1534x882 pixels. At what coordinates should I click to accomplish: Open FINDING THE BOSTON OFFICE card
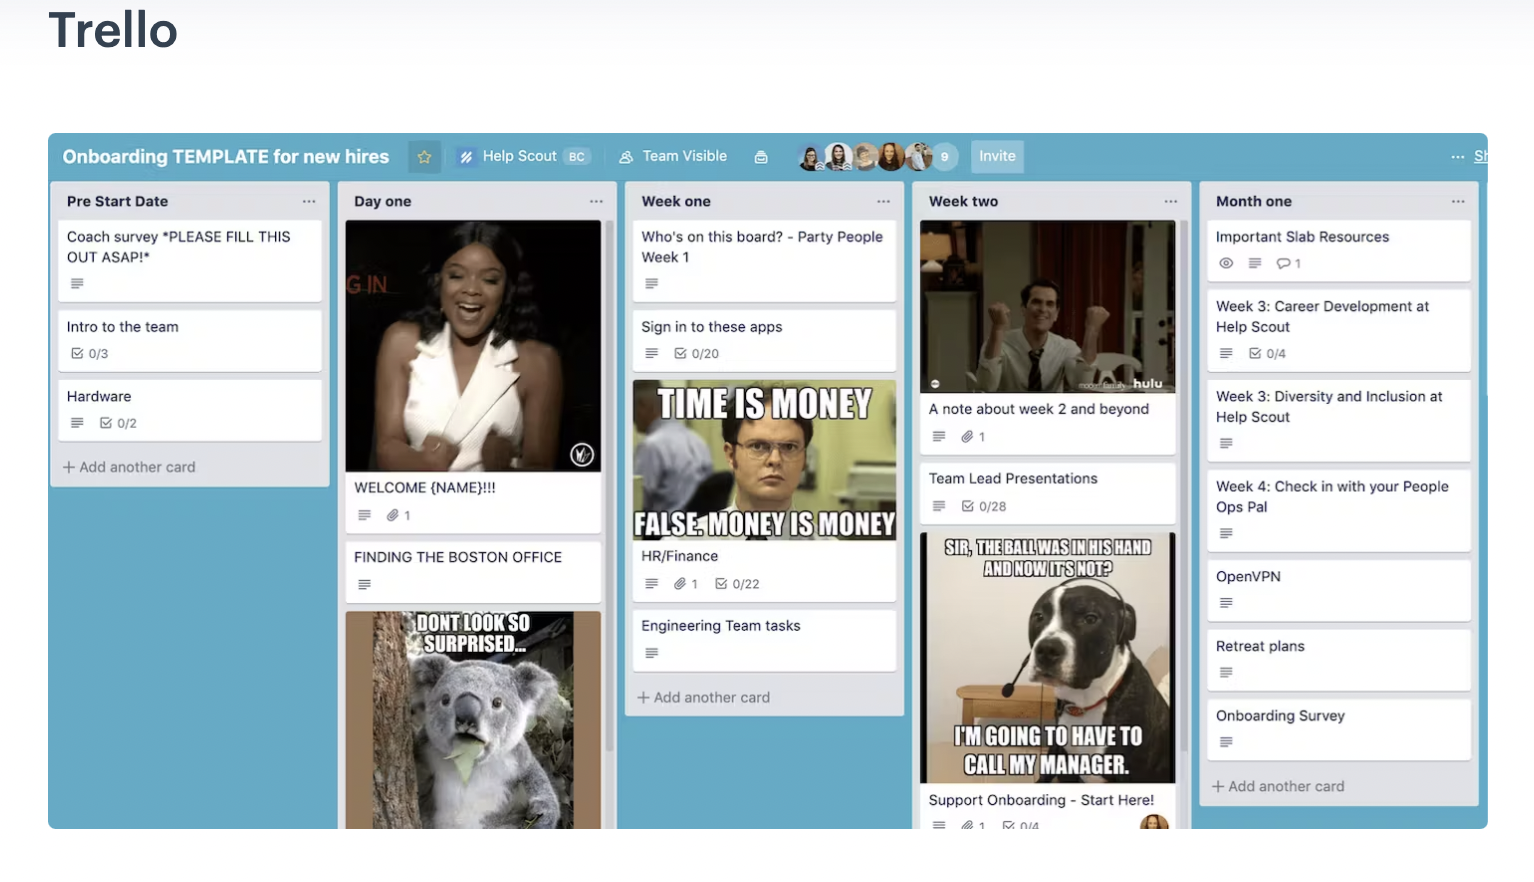473,571
